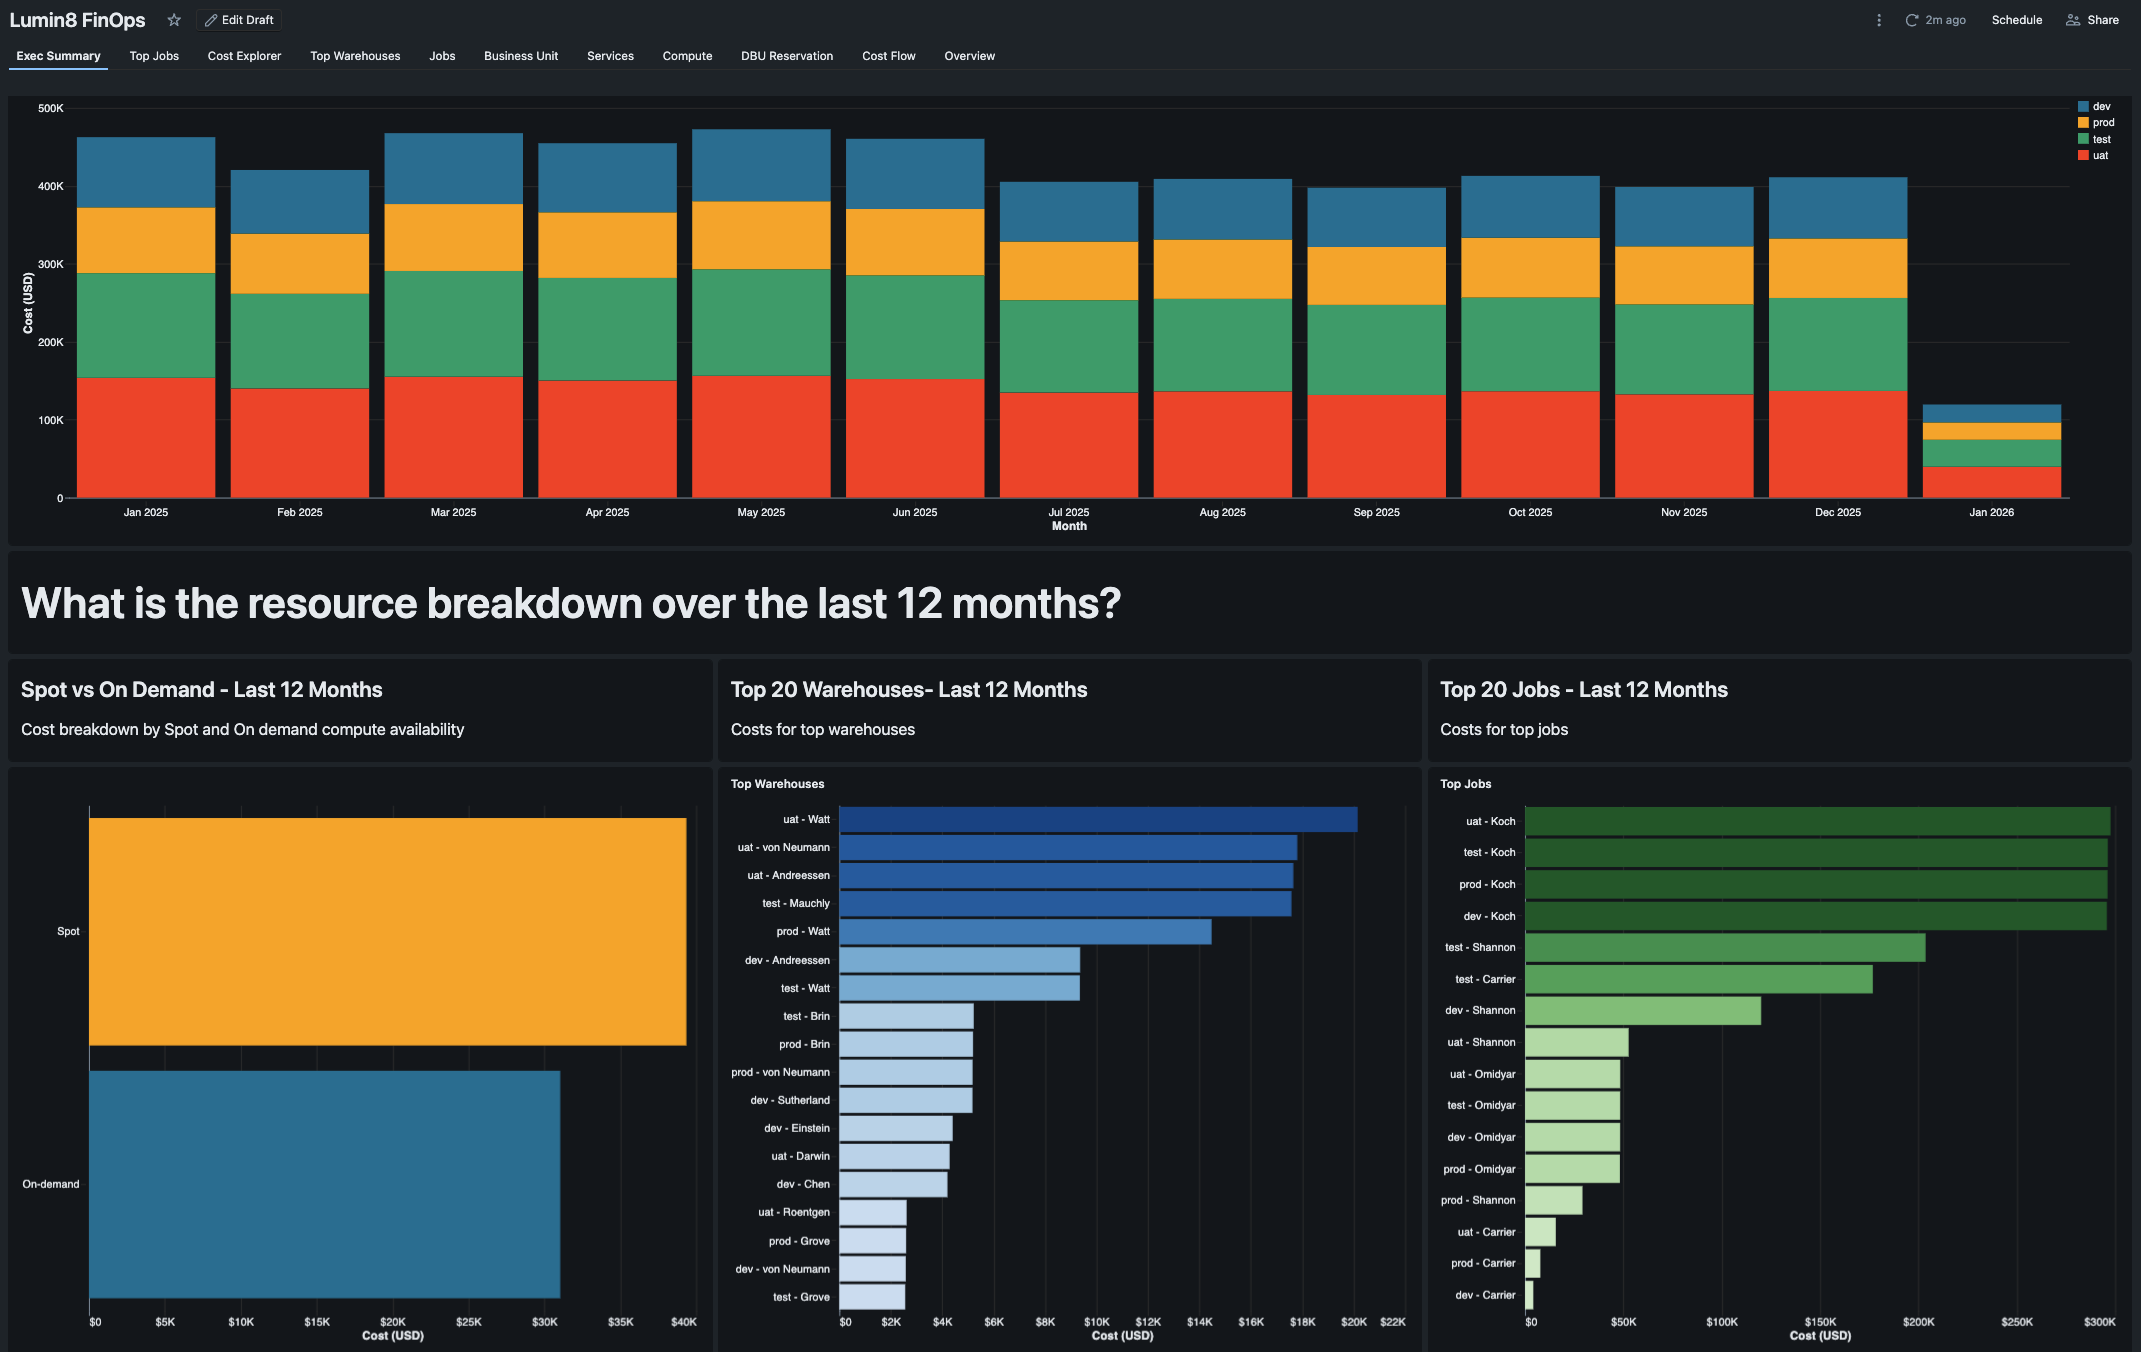Select the uat - Watt warehouse bar

pos(1097,820)
